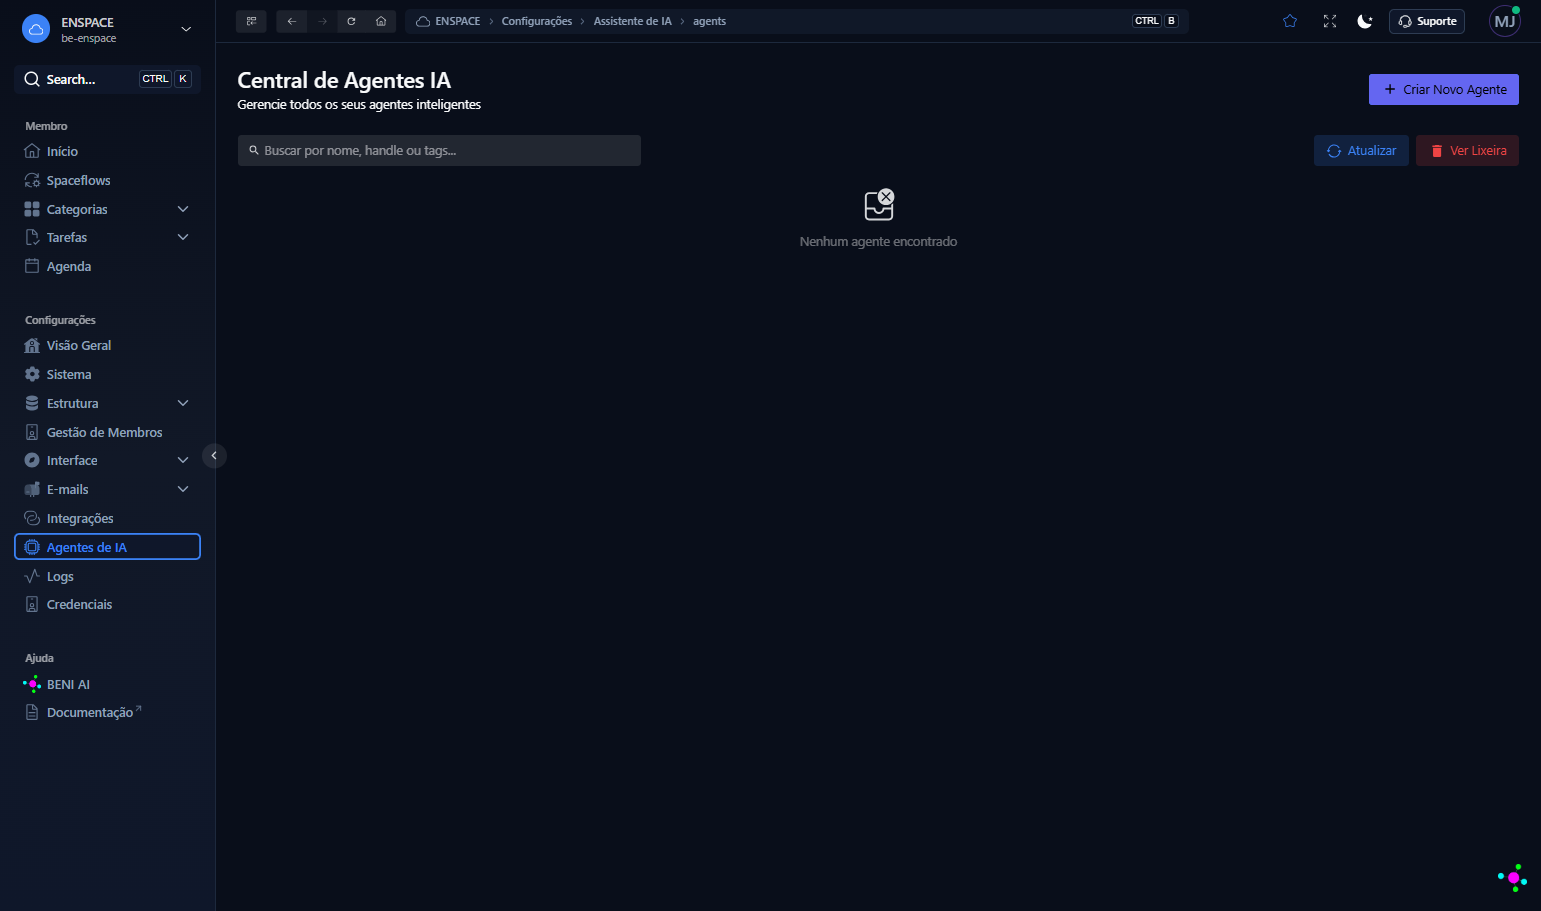Viewport: 1541px width, 911px height.
Task: Click Ver Lixeira button
Action: 1467,151
